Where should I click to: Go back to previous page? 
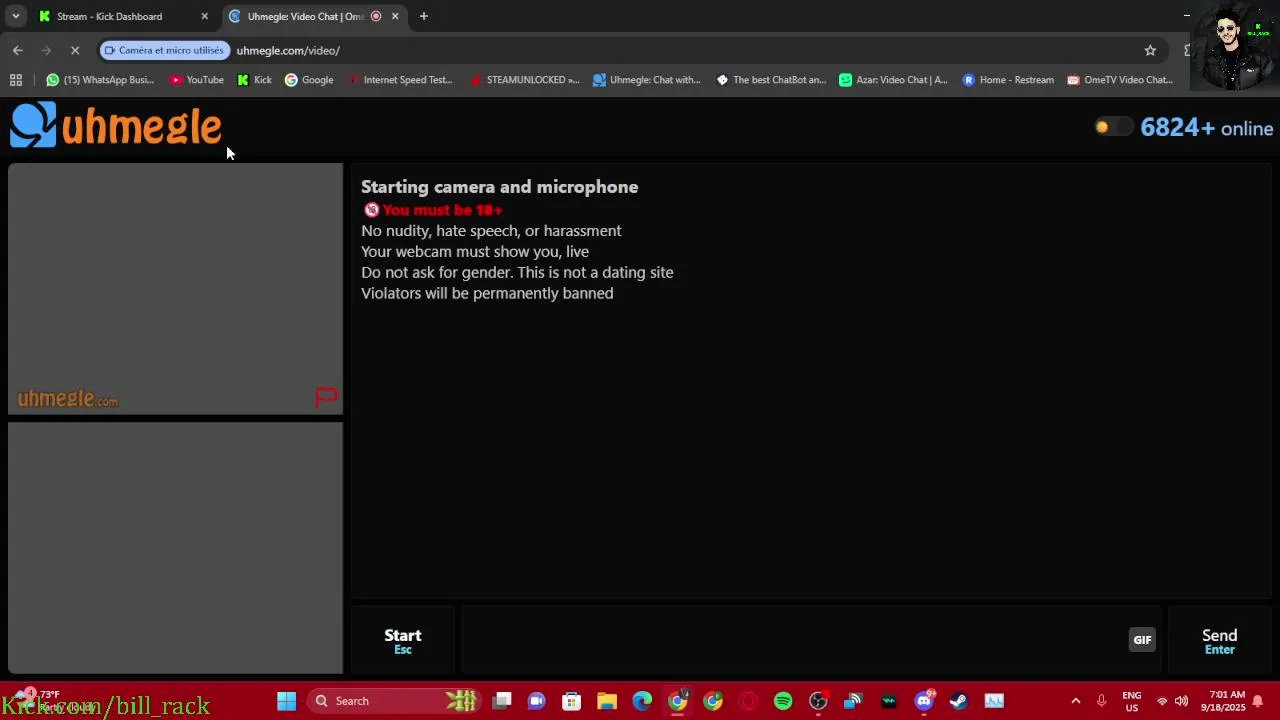18,50
